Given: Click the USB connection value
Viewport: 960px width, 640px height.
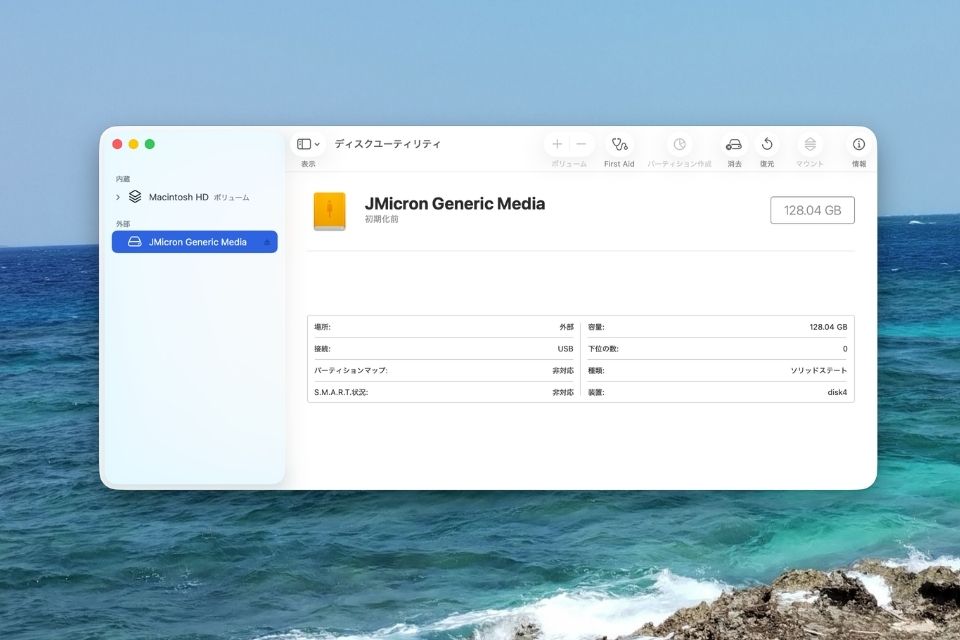Looking at the screenshot, I should 565,349.
